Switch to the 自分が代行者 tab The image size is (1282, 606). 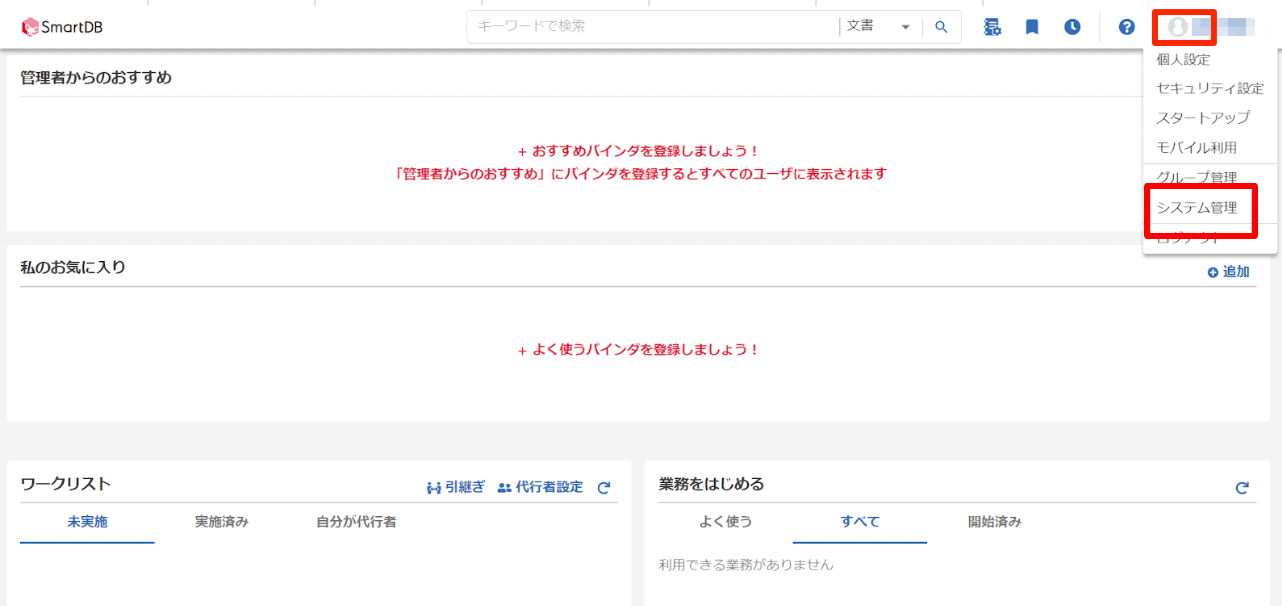click(x=356, y=522)
